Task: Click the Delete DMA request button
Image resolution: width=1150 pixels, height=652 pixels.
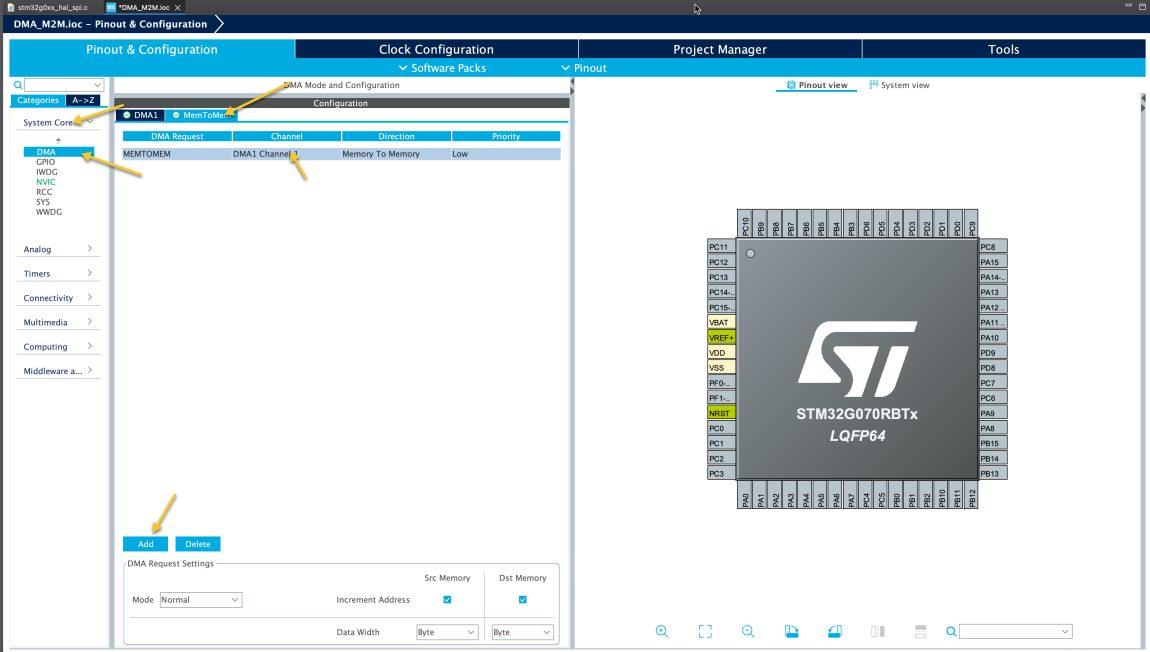Action: pos(198,544)
